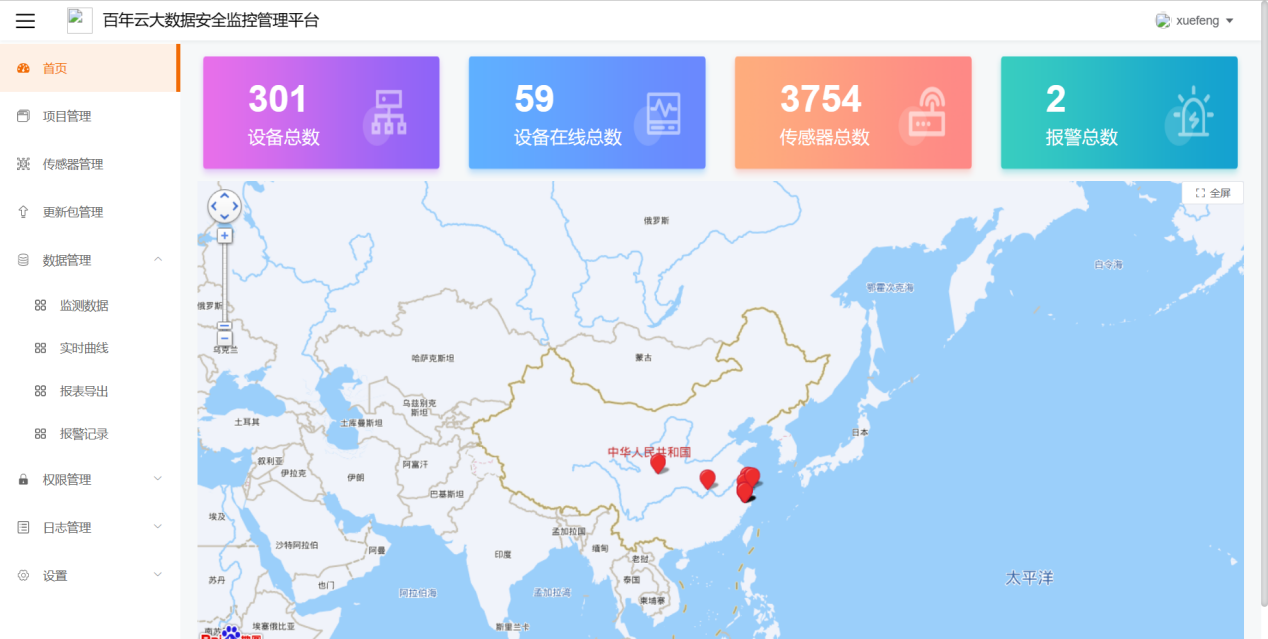The image size is (1268, 639).
Task: Expand the 日志管理 submenu chevron
Action: [158, 527]
